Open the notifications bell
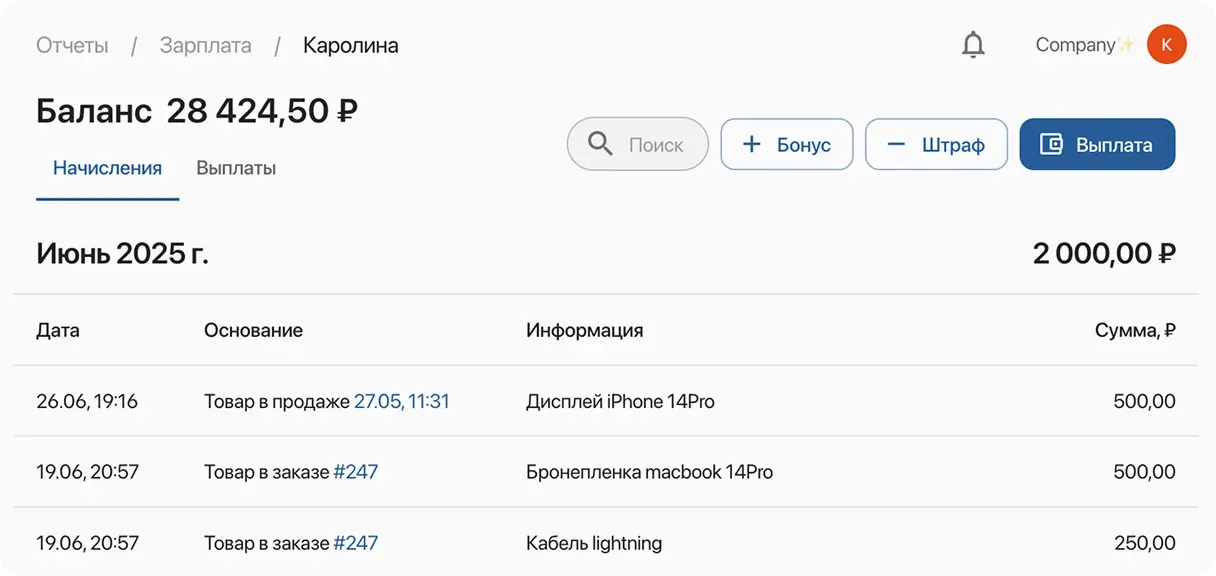 tap(972, 44)
